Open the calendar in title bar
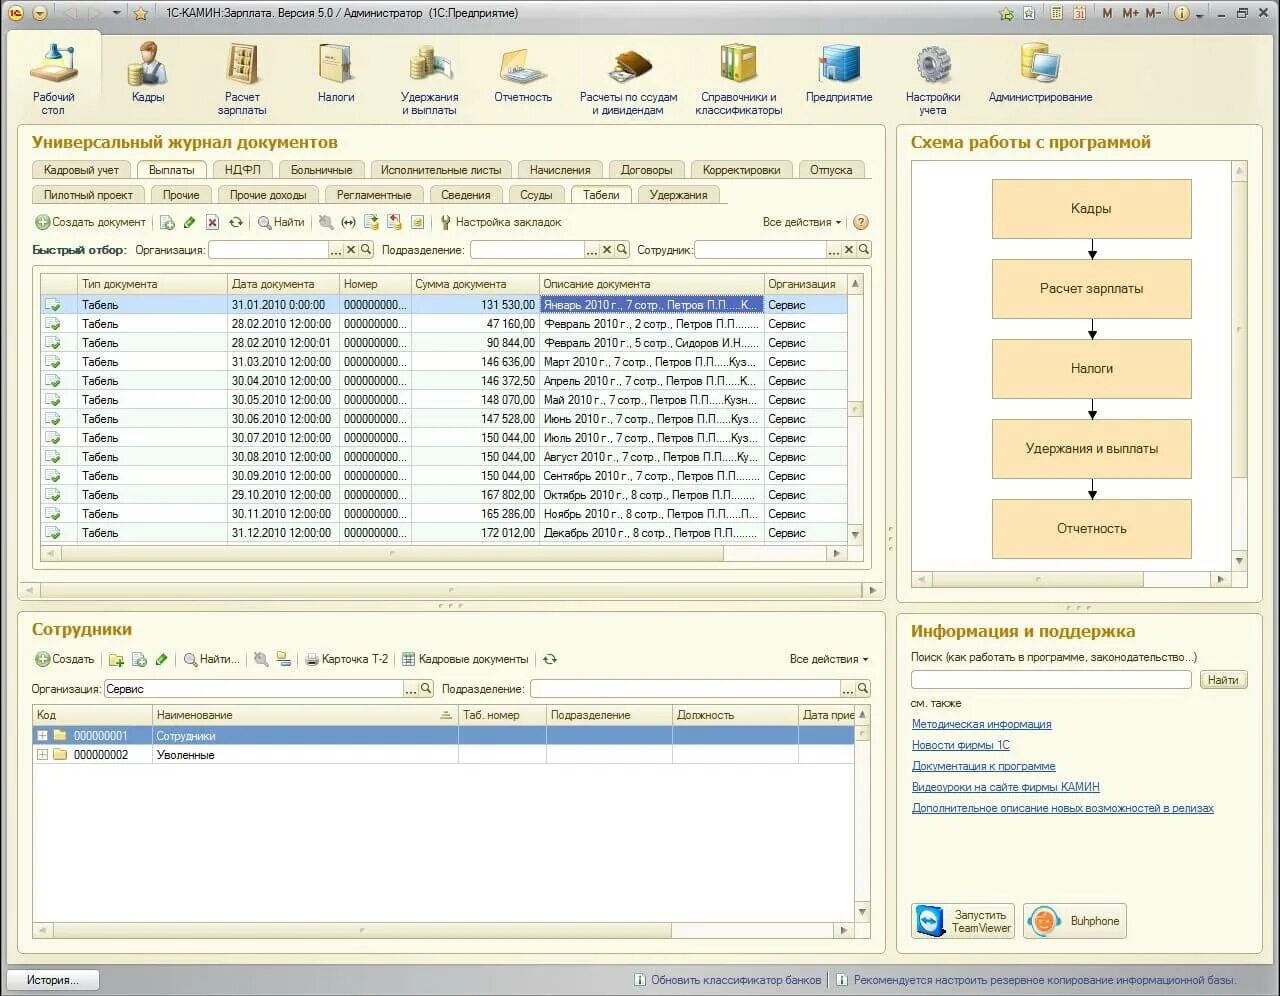 pos(1080,13)
